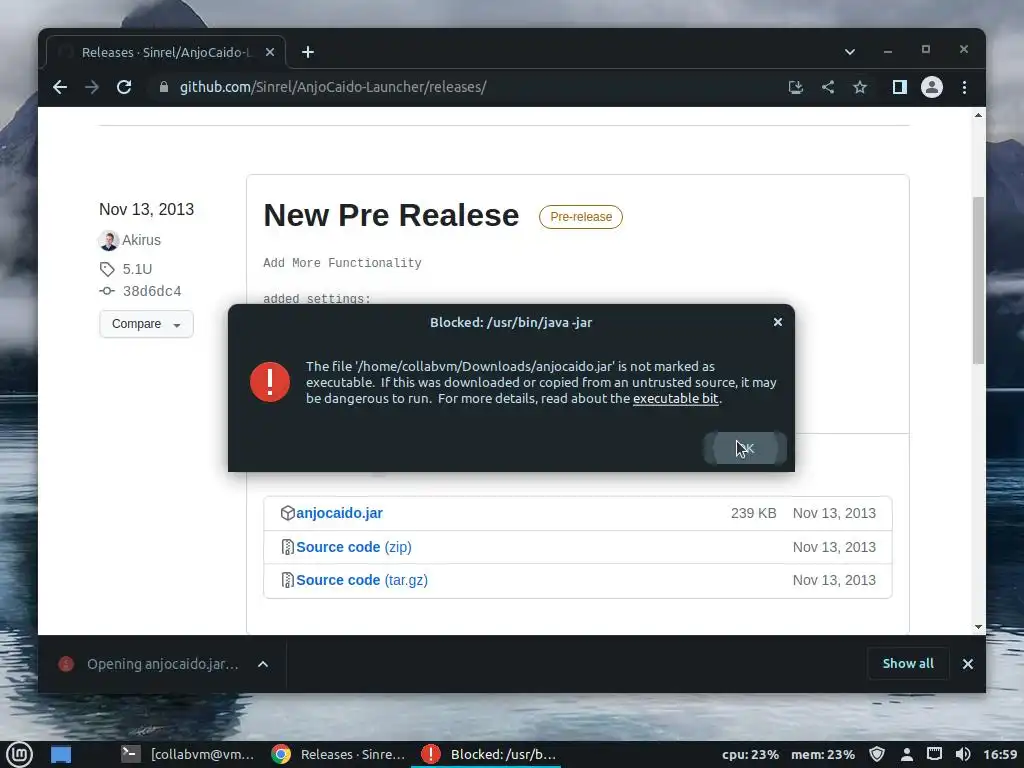
Task: Click Akirus avatar image
Action: coord(108,240)
